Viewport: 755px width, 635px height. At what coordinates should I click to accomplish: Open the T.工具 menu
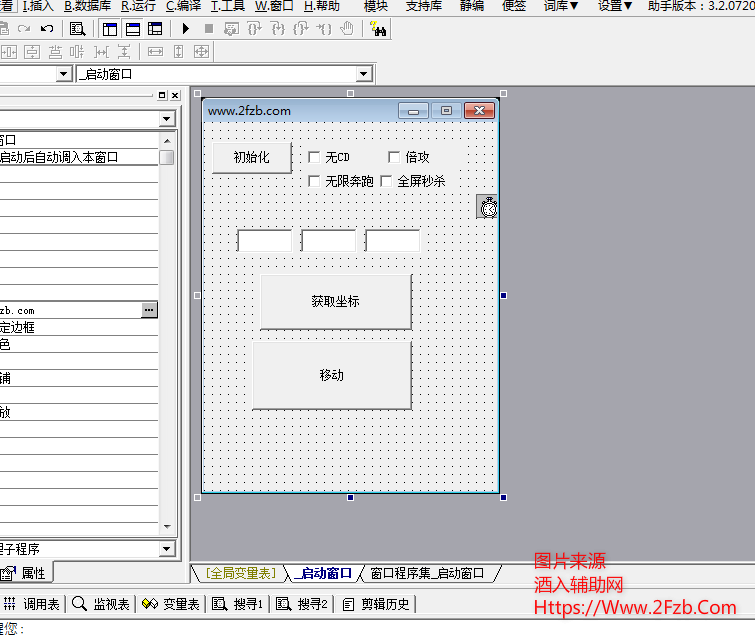(228, 6)
